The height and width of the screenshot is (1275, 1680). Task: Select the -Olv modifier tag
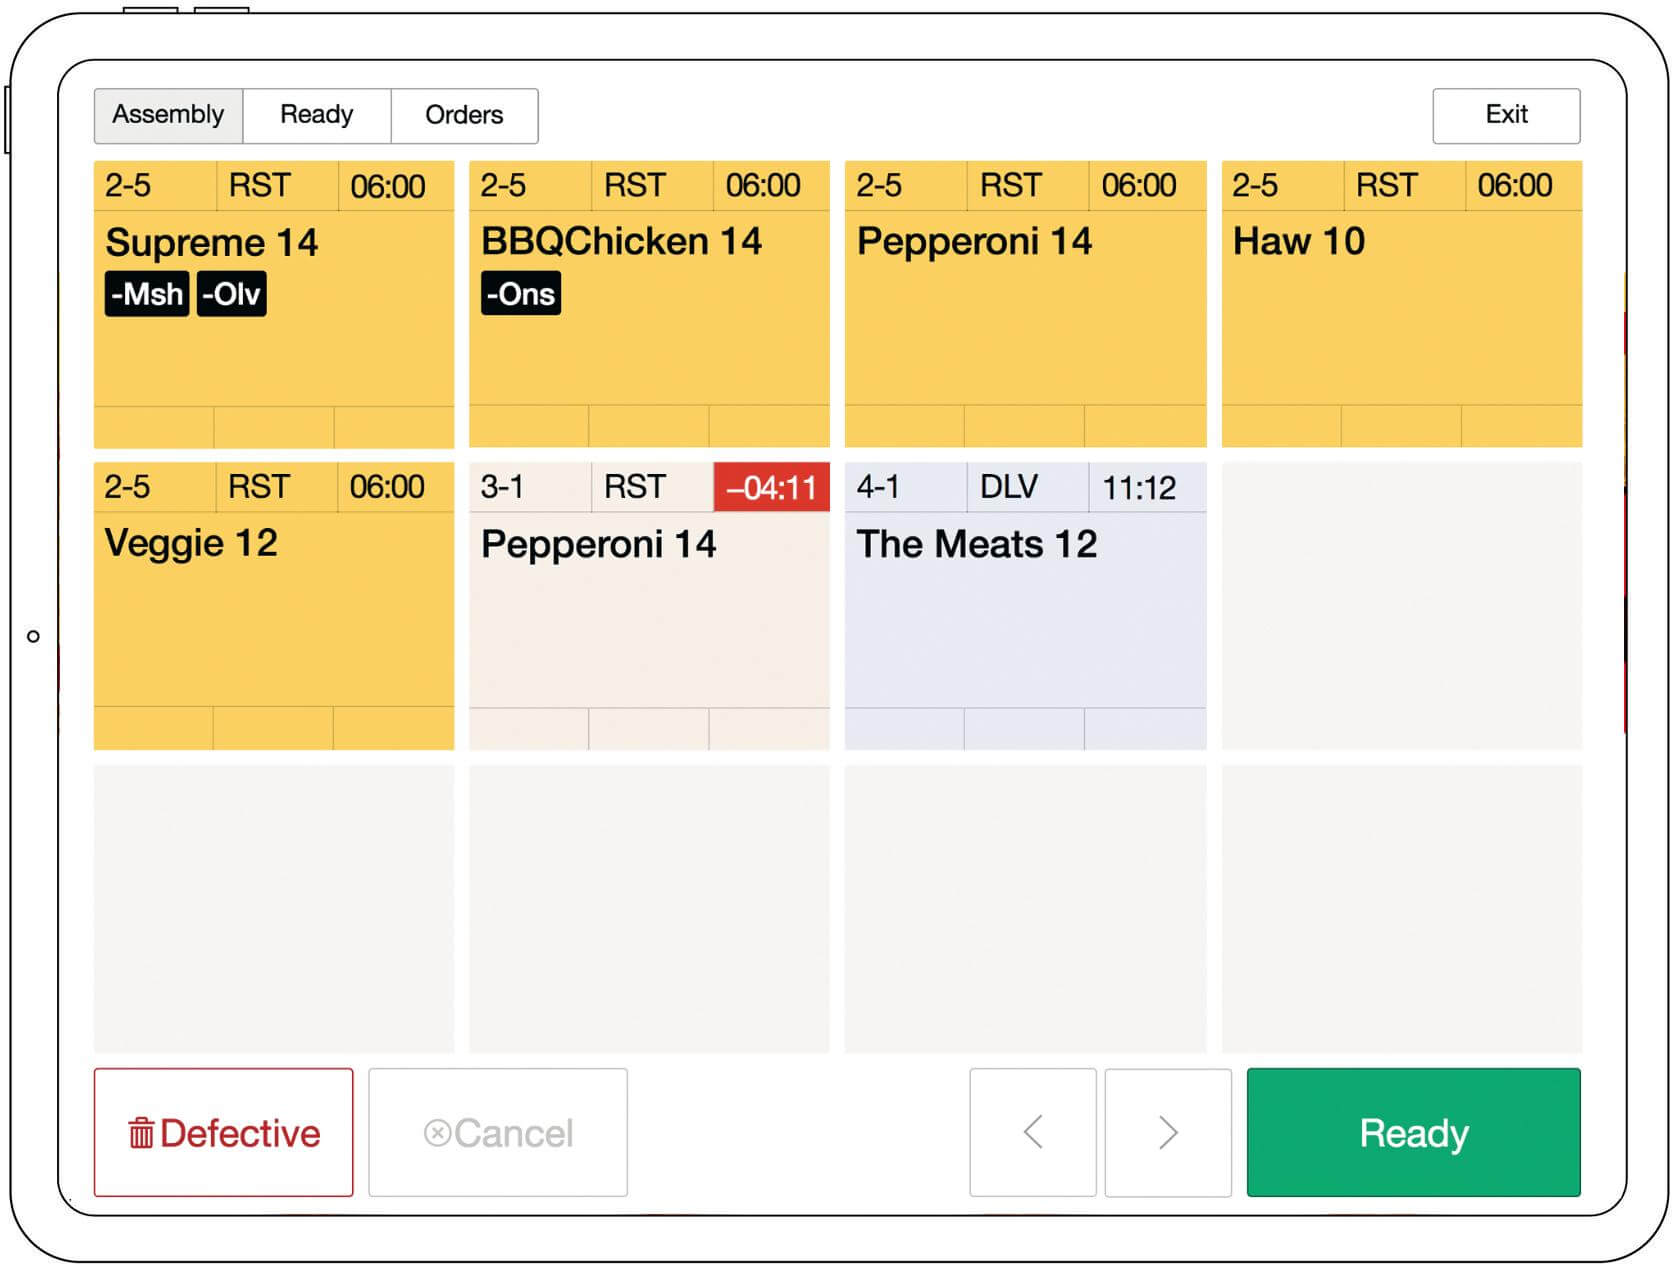pyautogui.click(x=231, y=294)
